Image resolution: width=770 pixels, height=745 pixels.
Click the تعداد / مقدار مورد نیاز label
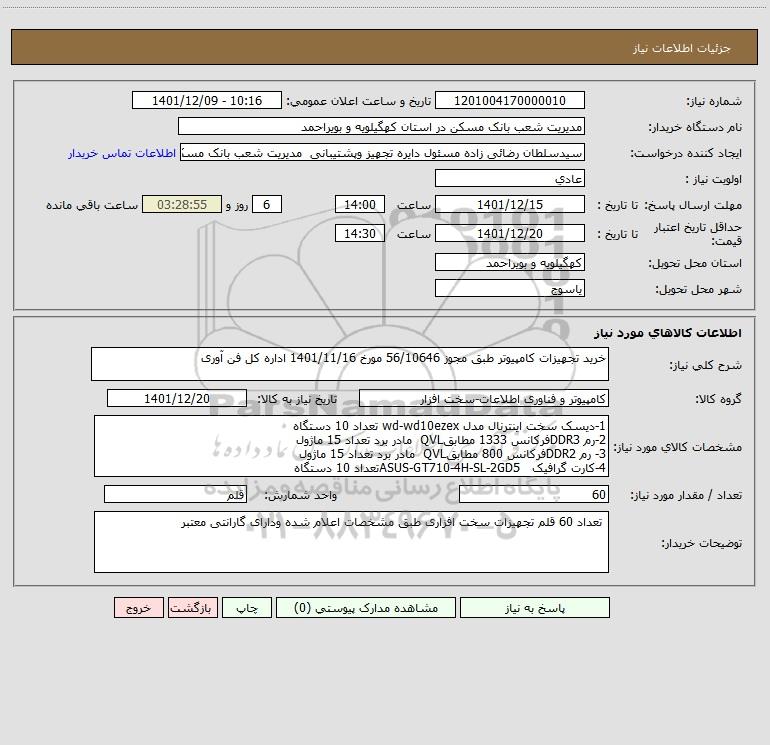[686, 495]
